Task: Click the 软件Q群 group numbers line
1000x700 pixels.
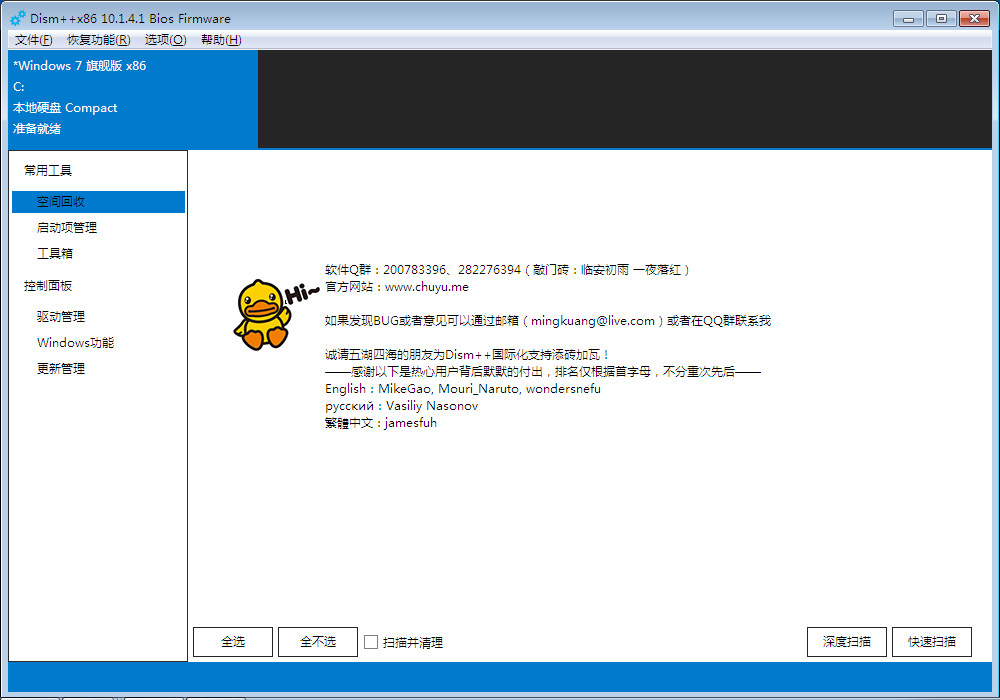Action: point(508,270)
